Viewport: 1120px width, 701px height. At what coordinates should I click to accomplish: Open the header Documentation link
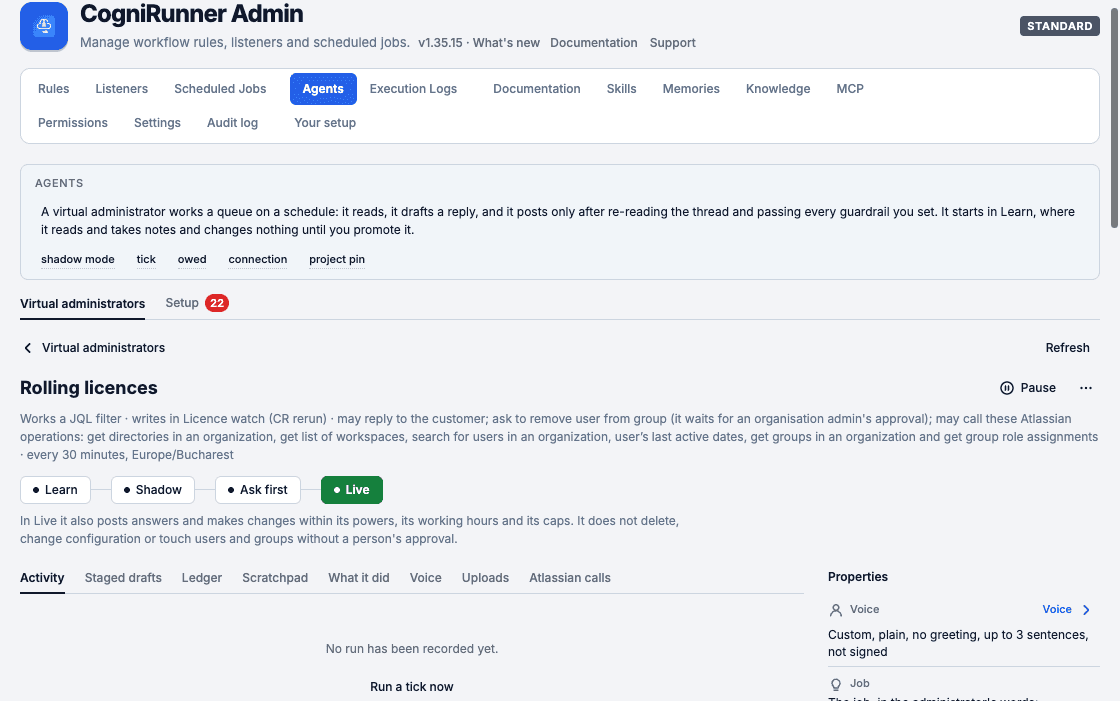[594, 43]
